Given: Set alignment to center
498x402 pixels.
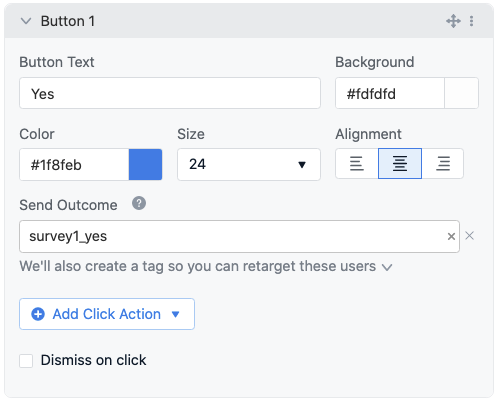Looking at the screenshot, I should pos(400,164).
